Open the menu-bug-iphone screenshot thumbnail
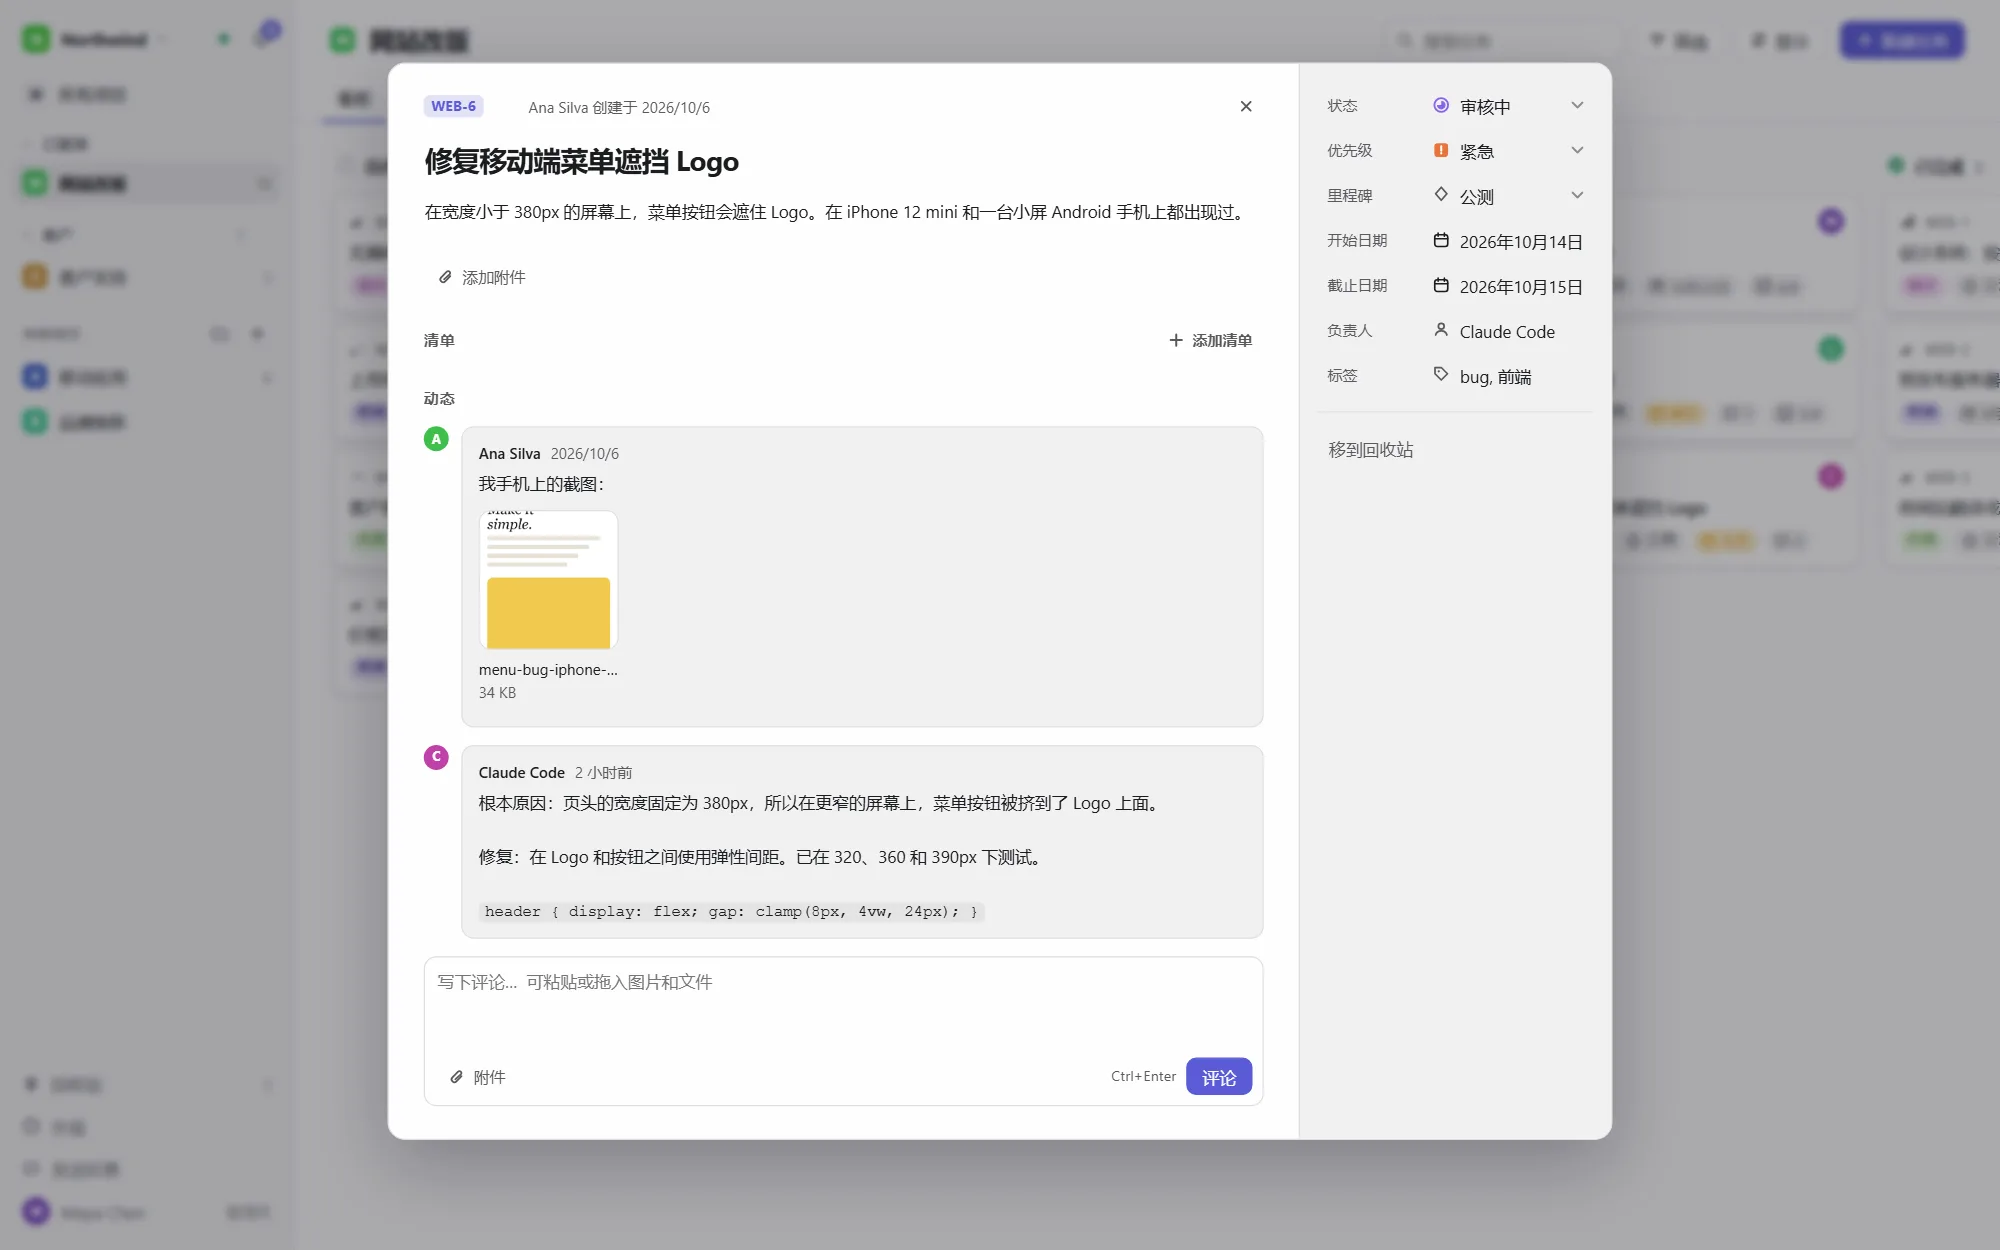 point(548,580)
